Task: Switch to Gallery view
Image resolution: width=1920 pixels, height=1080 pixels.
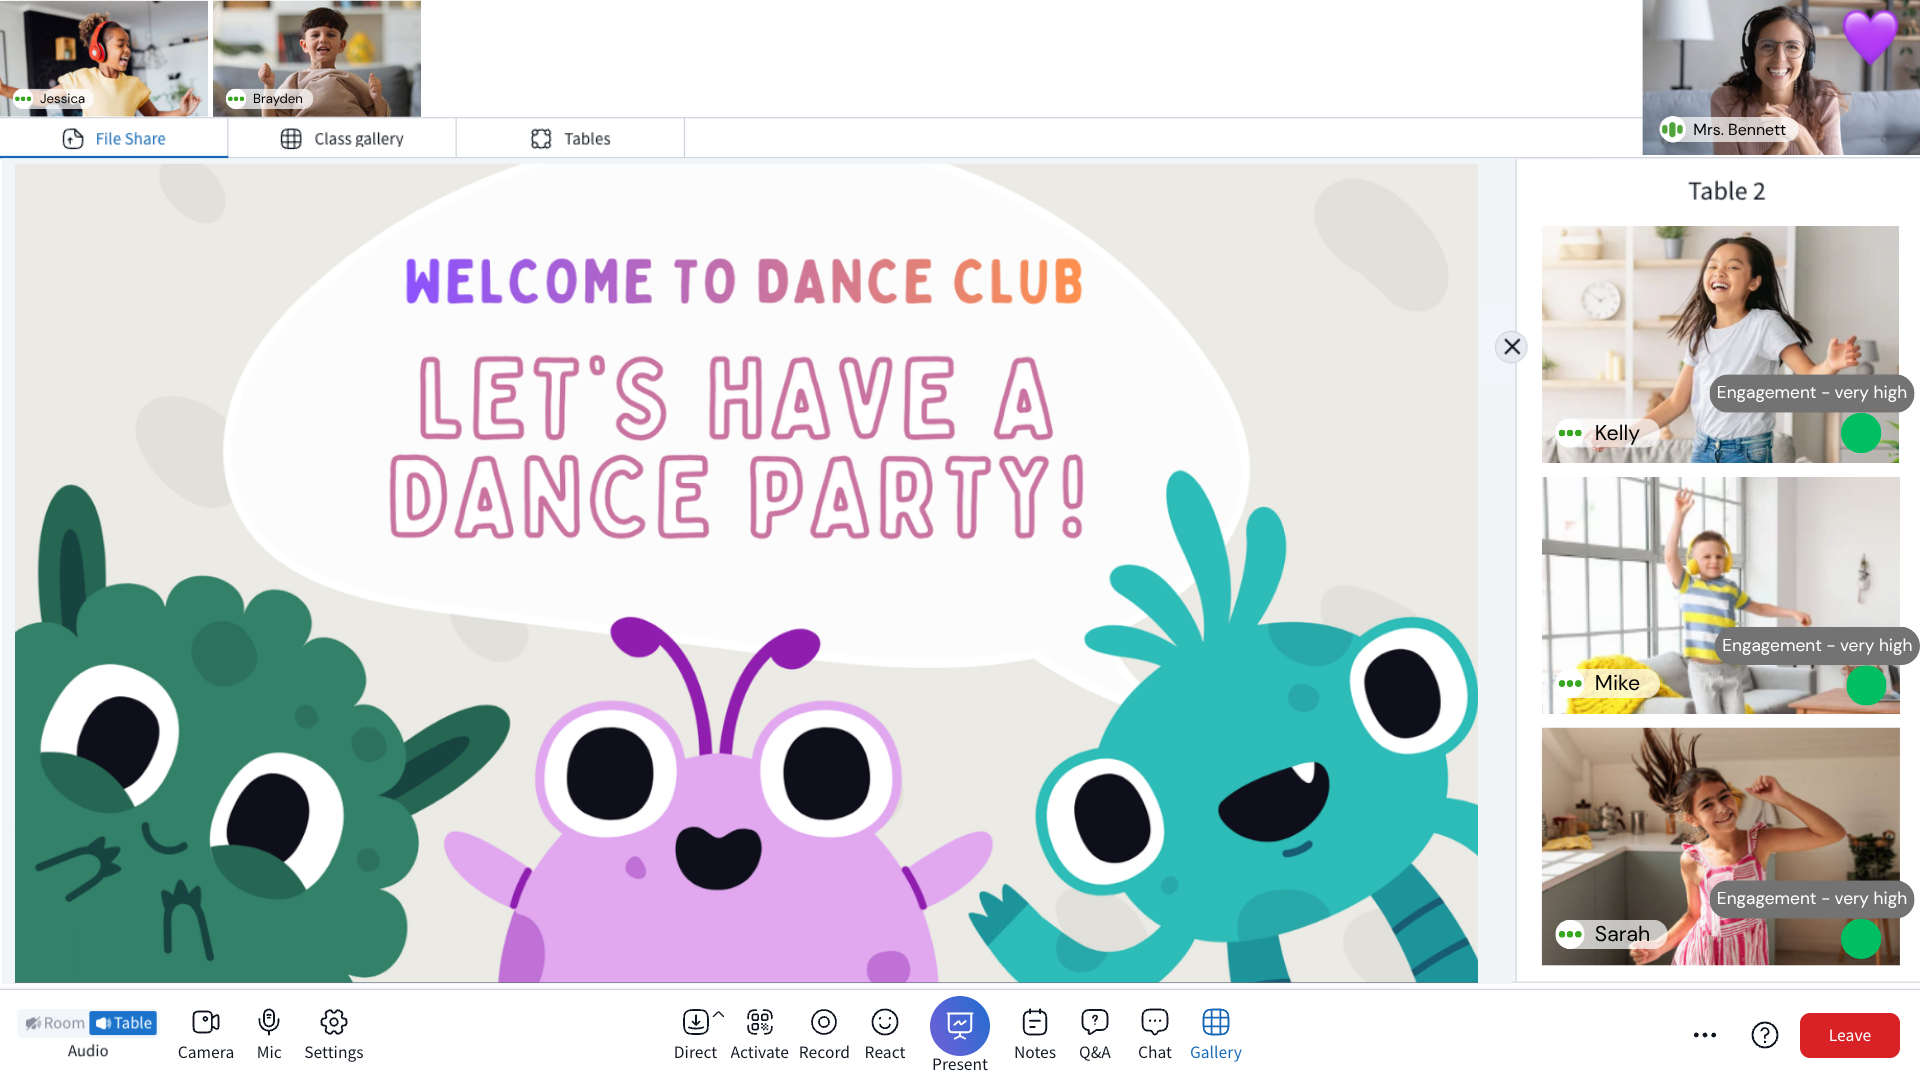Action: pos(1216,1034)
